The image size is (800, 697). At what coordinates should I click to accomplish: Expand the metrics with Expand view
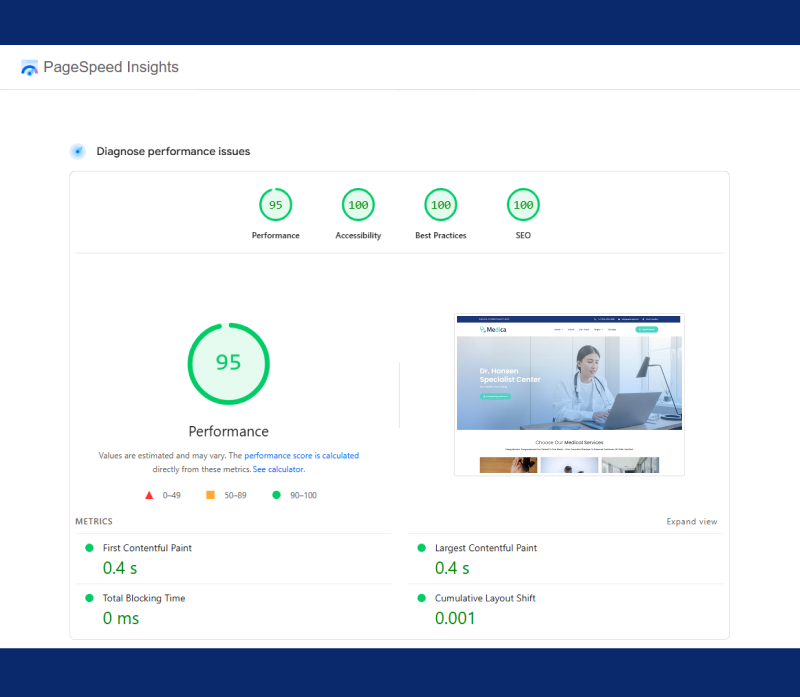point(692,522)
